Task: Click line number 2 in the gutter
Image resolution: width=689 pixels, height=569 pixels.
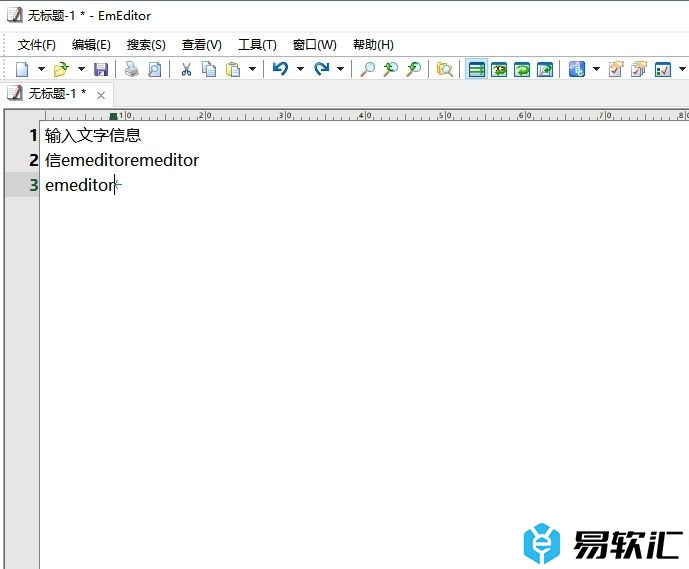Action: [x=33, y=160]
